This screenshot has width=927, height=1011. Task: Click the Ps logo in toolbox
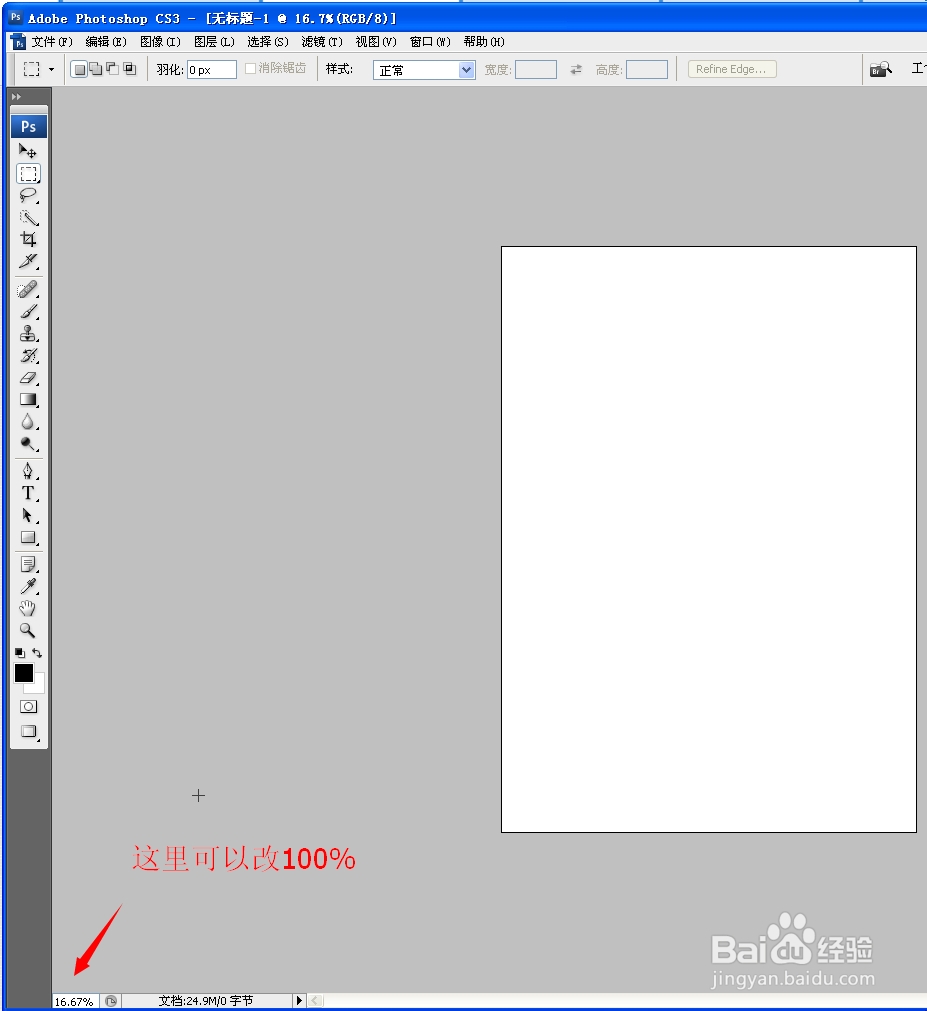coord(29,126)
